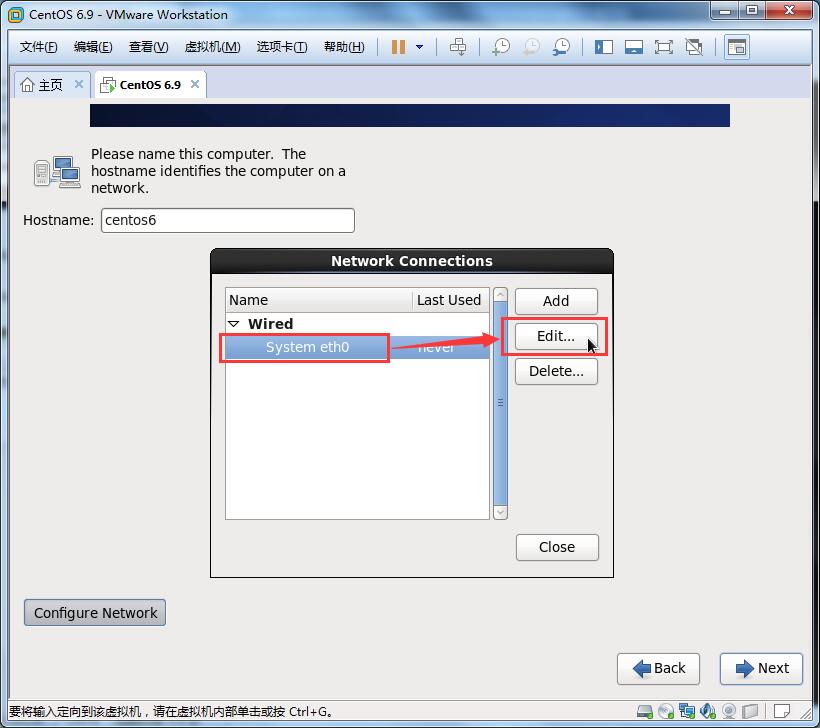820x728 pixels.
Task: Click the connections list scrollbar thumb
Action: coord(500,403)
